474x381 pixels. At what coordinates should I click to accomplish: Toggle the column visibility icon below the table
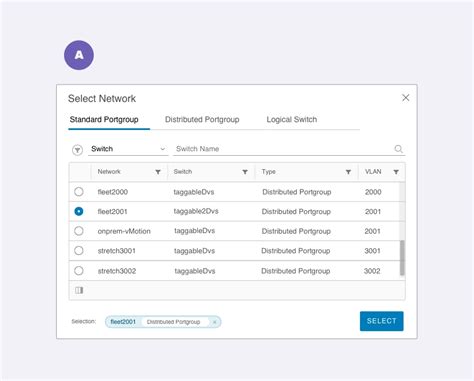pyautogui.click(x=79, y=290)
